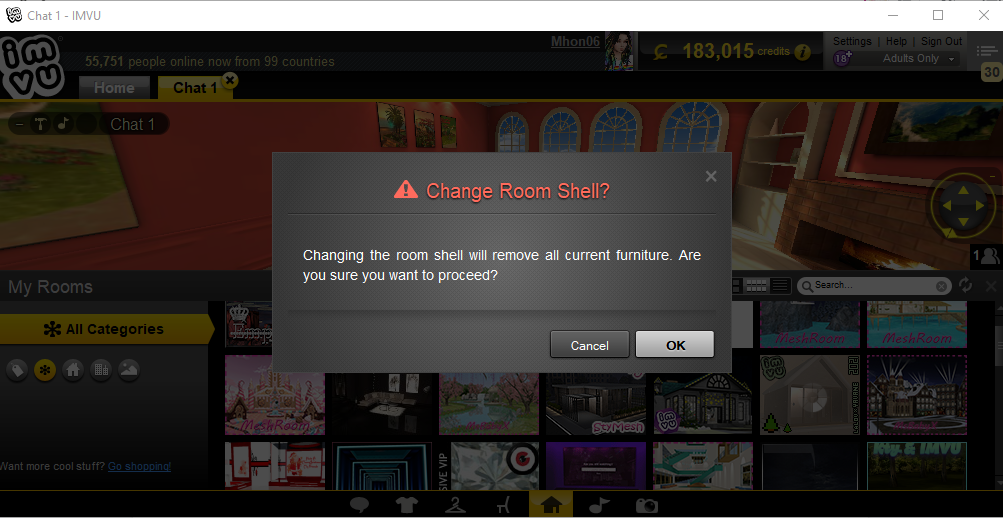The width and height of the screenshot is (1003, 518).
Task: Open the Adults Only dropdown
Action: pos(919,59)
